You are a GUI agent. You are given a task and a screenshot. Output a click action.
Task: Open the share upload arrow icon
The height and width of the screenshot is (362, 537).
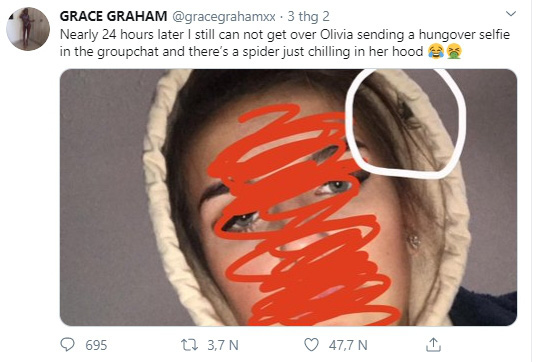pos(433,345)
